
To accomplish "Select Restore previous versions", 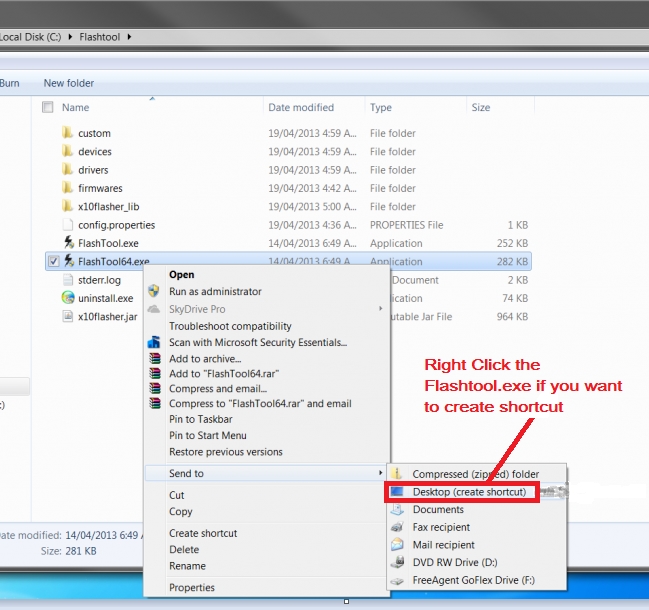I will [226, 452].
